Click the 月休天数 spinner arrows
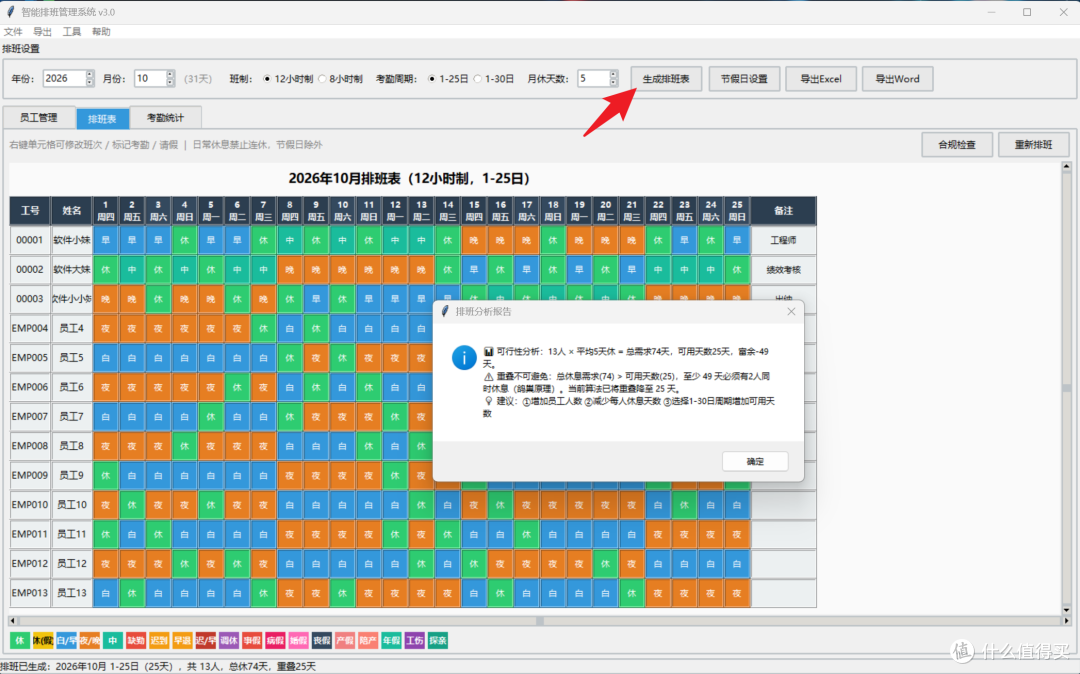This screenshot has height=674, width=1080. [x=614, y=78]
